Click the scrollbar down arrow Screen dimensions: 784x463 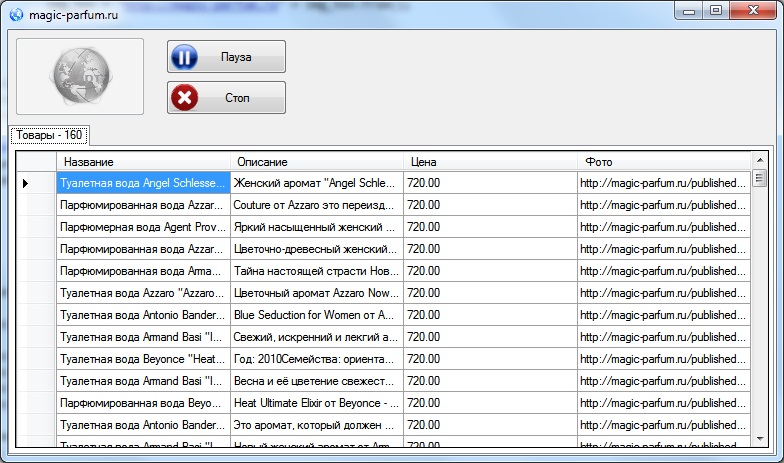tap(760, 439)
